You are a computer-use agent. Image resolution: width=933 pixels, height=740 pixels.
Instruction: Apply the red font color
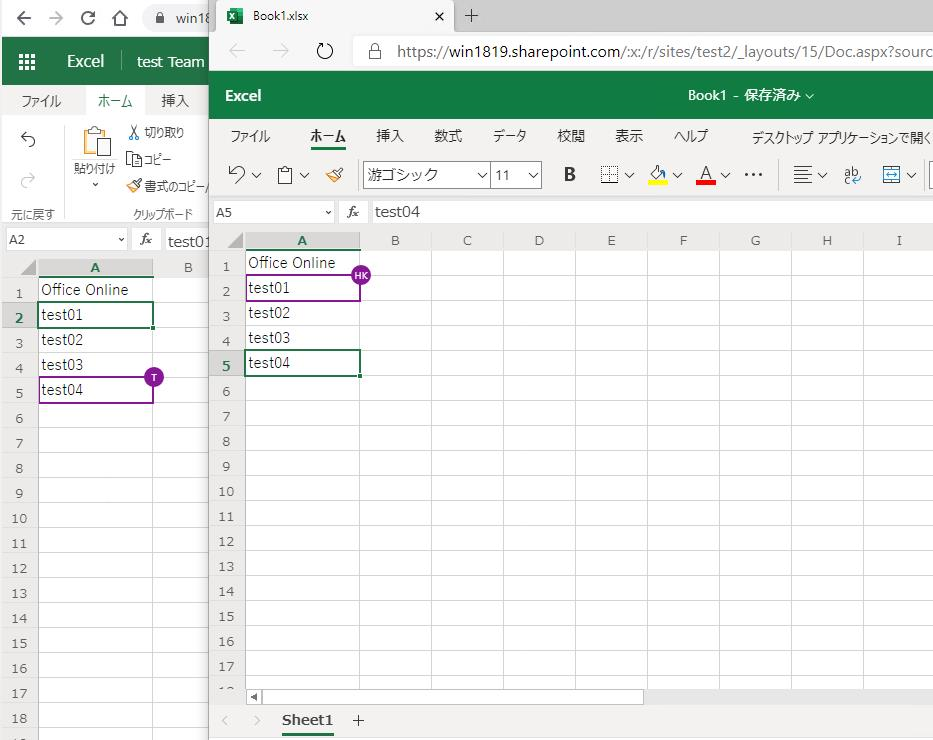(706, 175)
